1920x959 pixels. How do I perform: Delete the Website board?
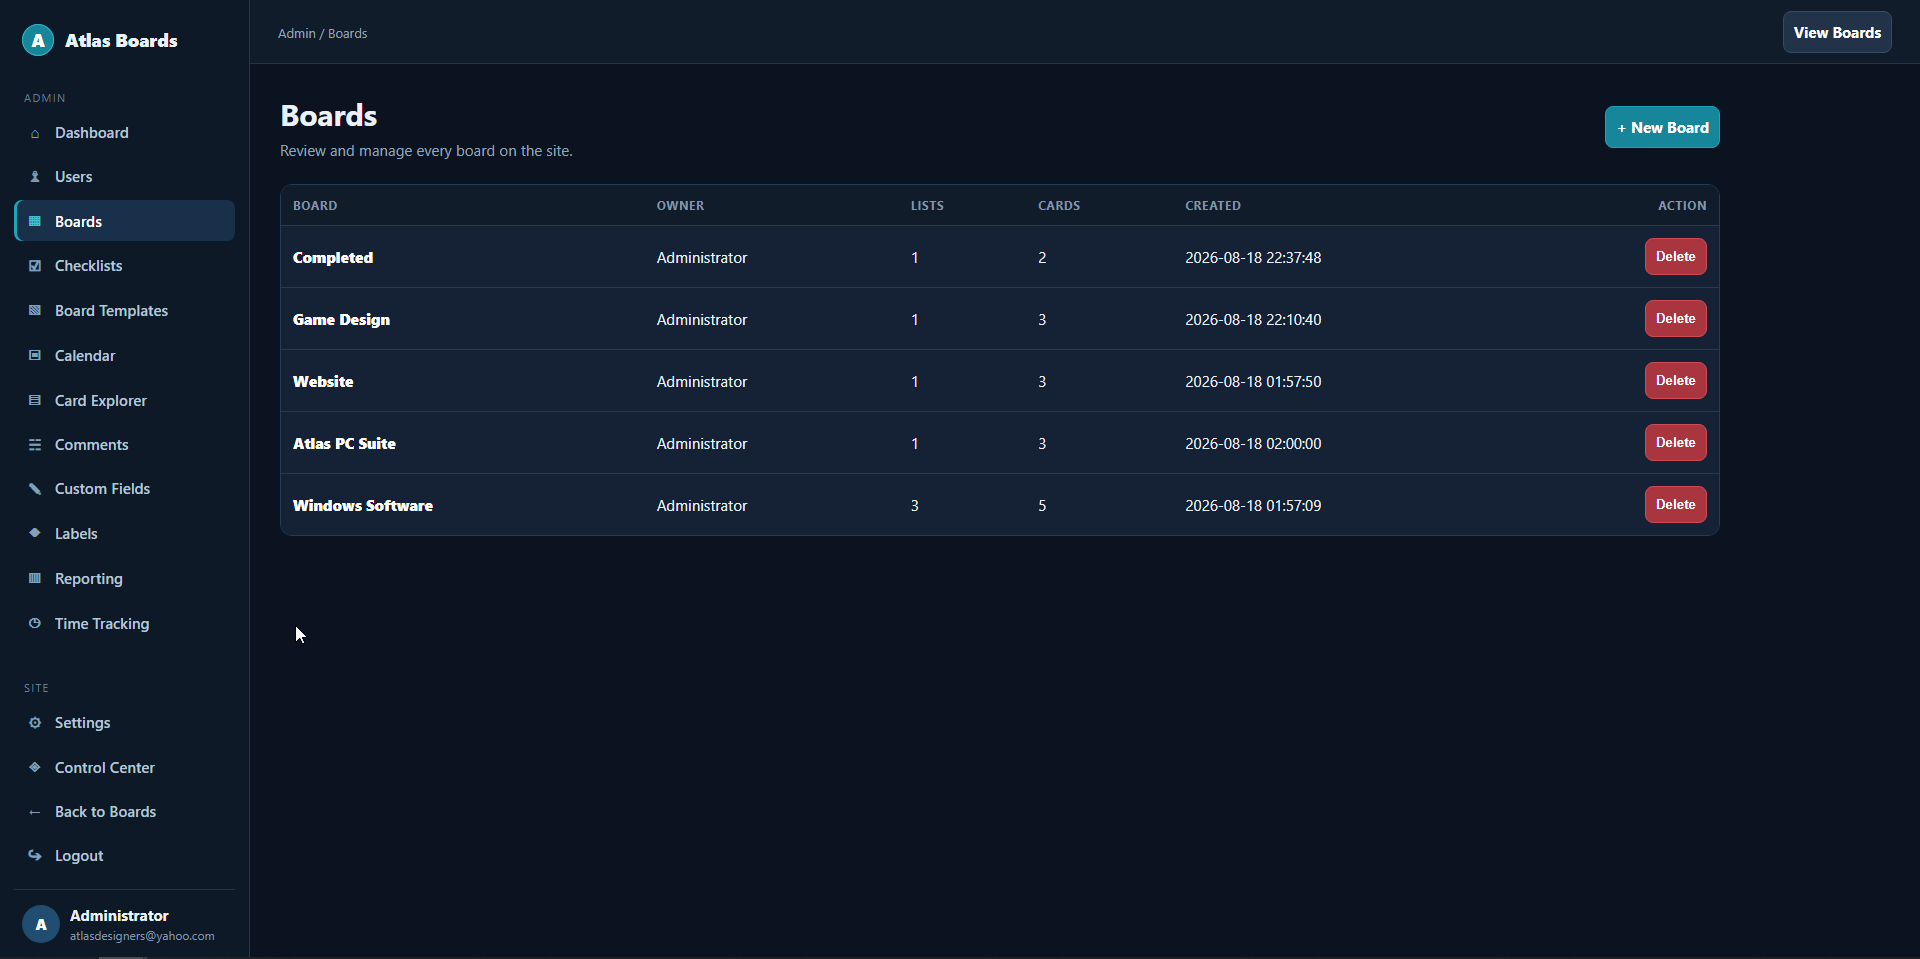[x=1675, y=381]
